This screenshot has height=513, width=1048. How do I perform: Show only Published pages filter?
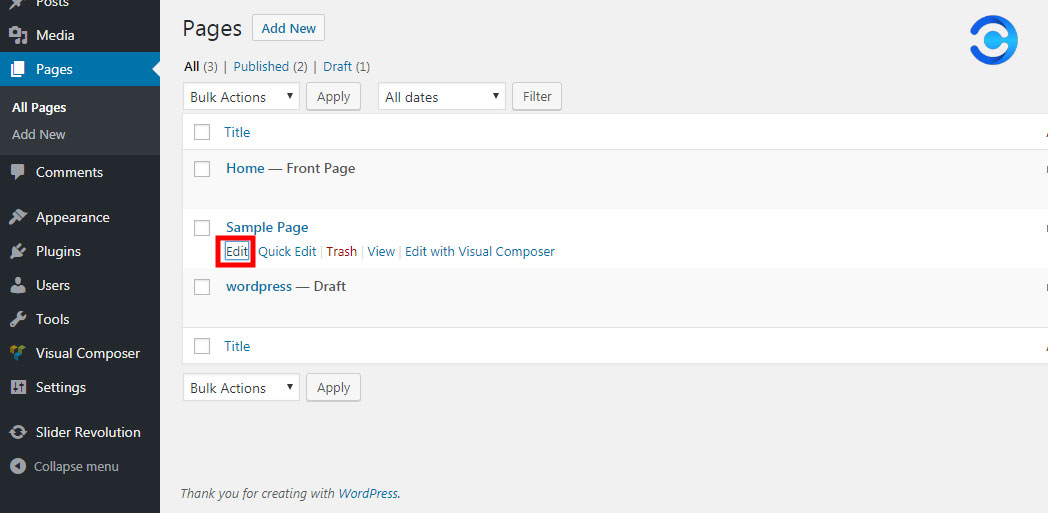tap(261, 67)
